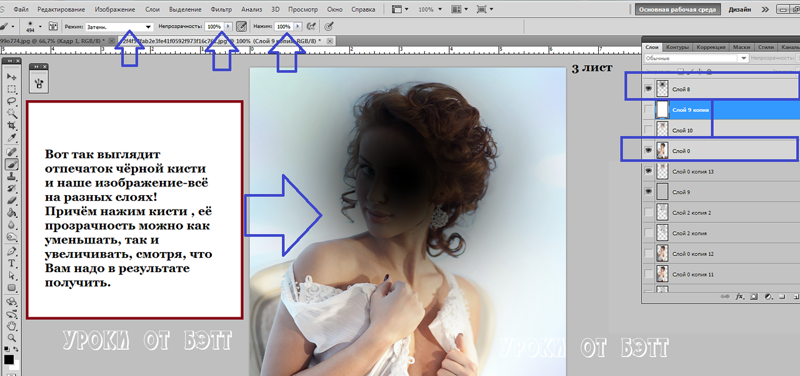Hide the Слой 8 layer
Viewport: 800px width, 376px height.
(648, 88)
